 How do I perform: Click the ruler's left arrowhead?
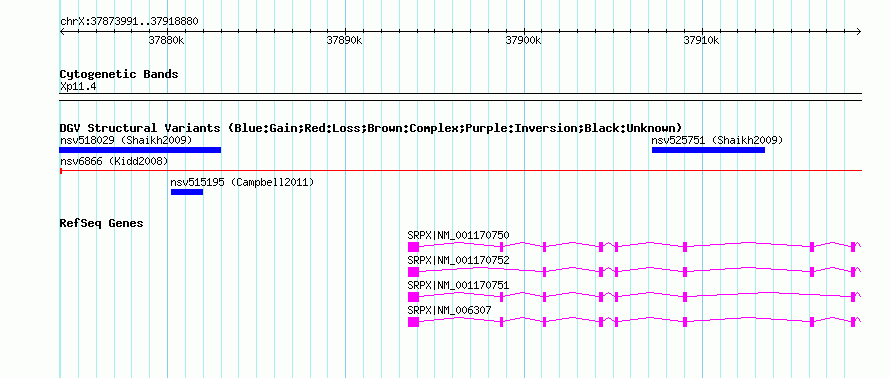[62, 31]
